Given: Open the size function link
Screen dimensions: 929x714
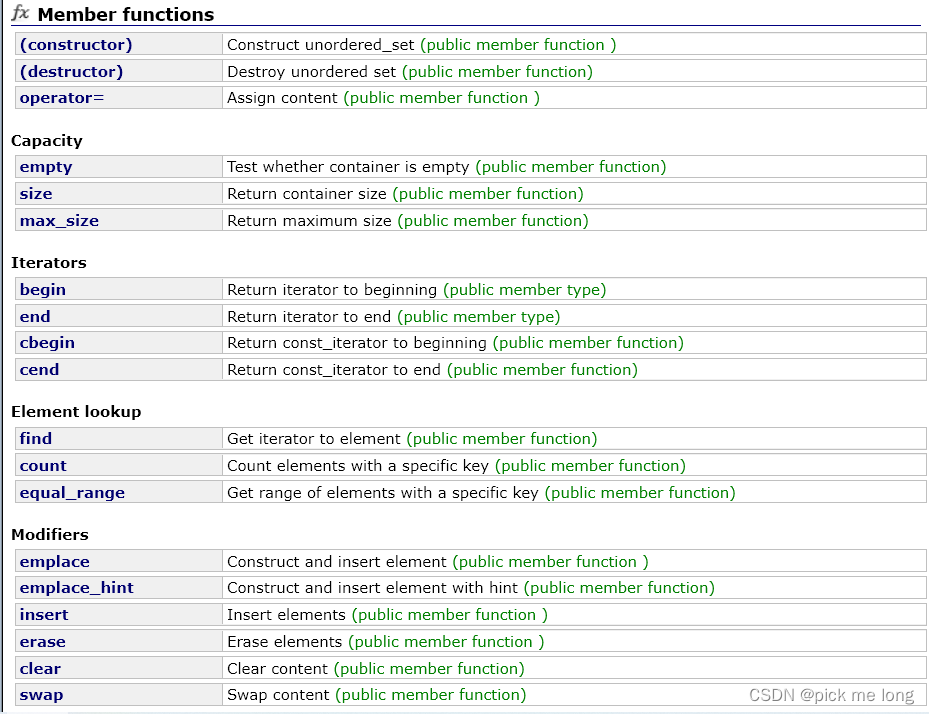Looking at the screenshot, I should click(36, 194).
